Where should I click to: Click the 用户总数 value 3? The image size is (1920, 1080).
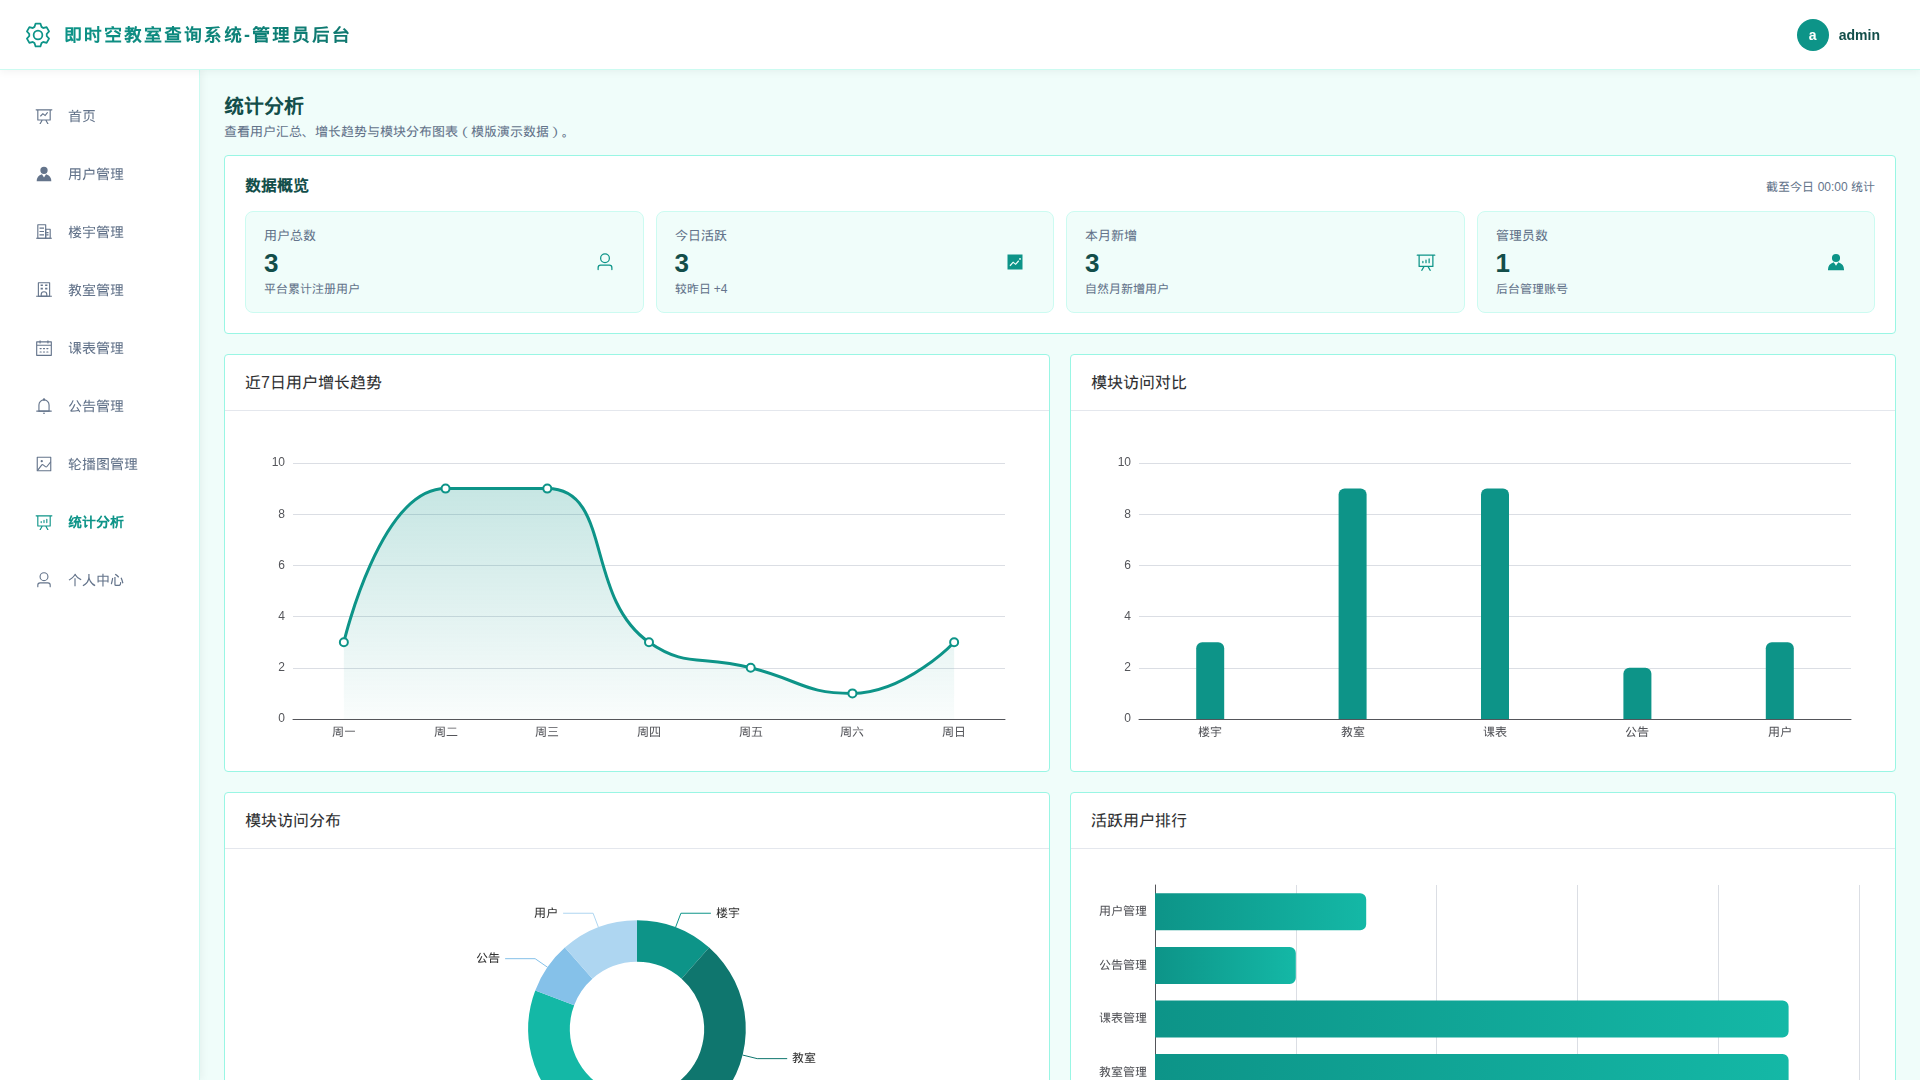(271, 263)
